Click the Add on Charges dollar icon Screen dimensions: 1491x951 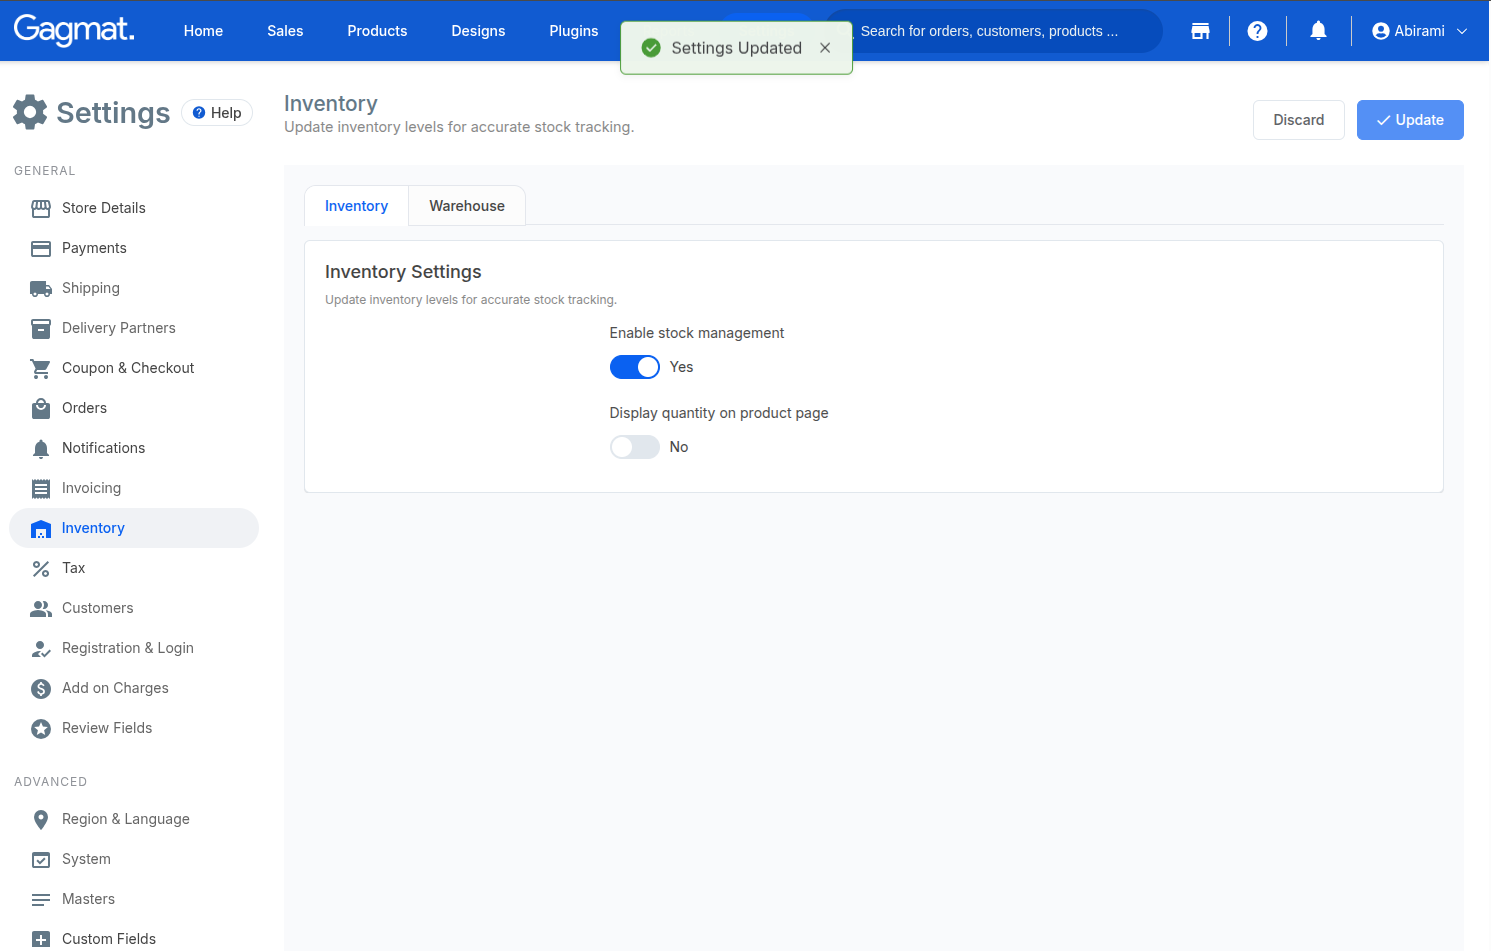[x=41, y=688]
